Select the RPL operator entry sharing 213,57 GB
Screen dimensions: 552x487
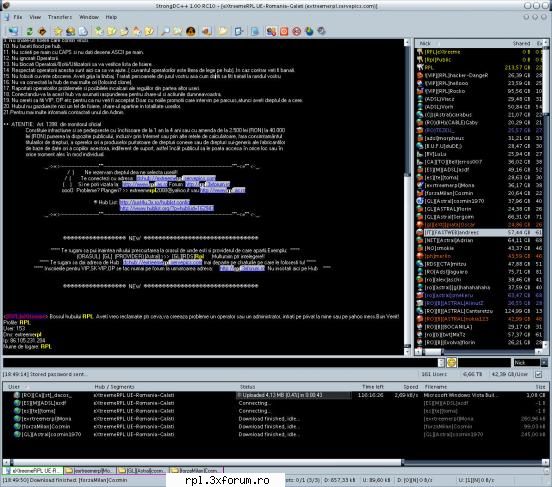479,67
